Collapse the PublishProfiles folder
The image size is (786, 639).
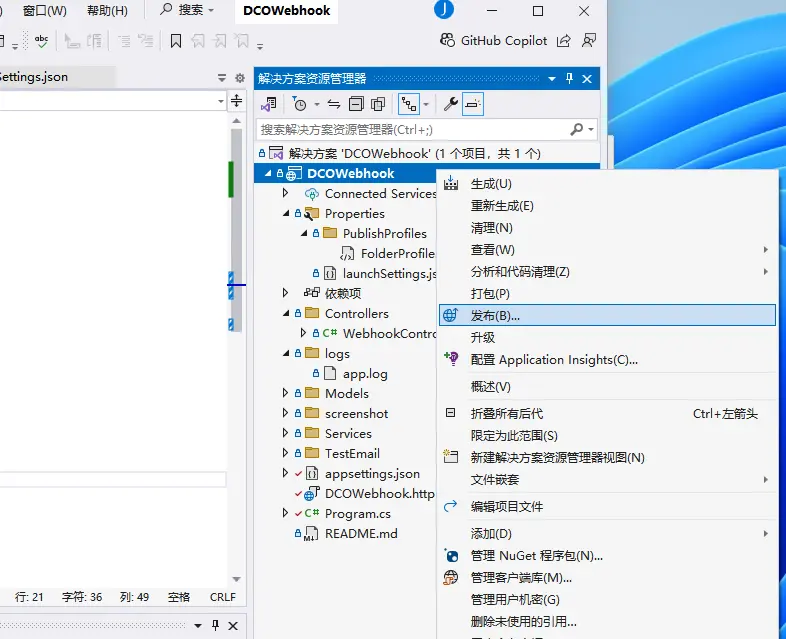(x=304, y=234)
